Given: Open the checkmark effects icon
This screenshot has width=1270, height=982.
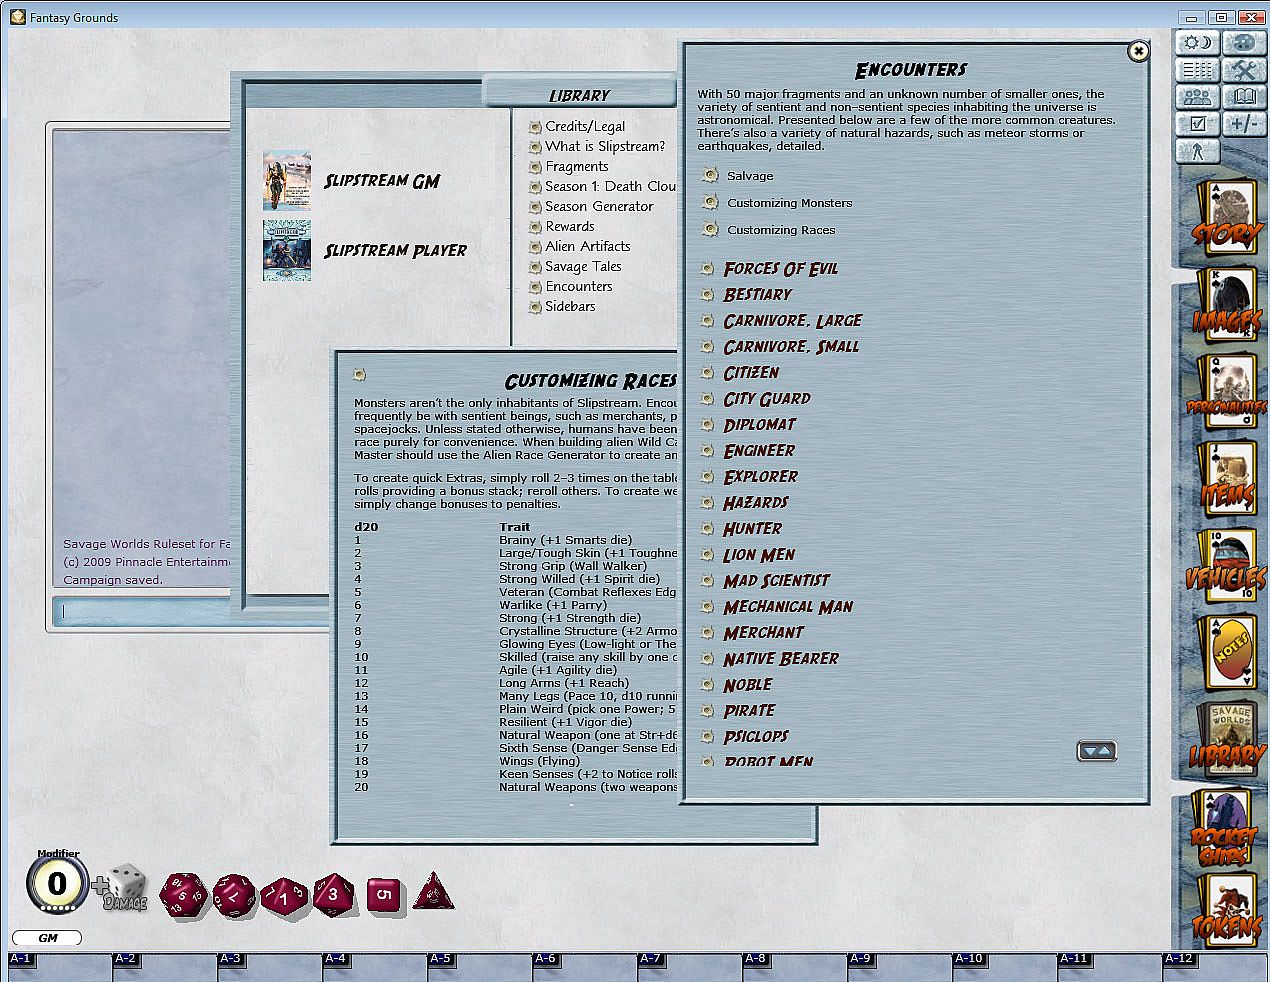Looking at the screenshot, I should pyautogui.click(x=1198, y=124).
